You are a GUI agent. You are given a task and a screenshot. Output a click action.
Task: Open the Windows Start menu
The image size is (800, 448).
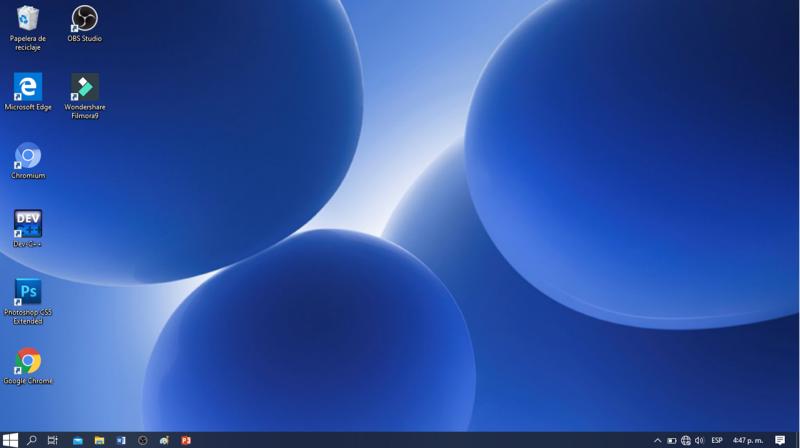point(10,440)
